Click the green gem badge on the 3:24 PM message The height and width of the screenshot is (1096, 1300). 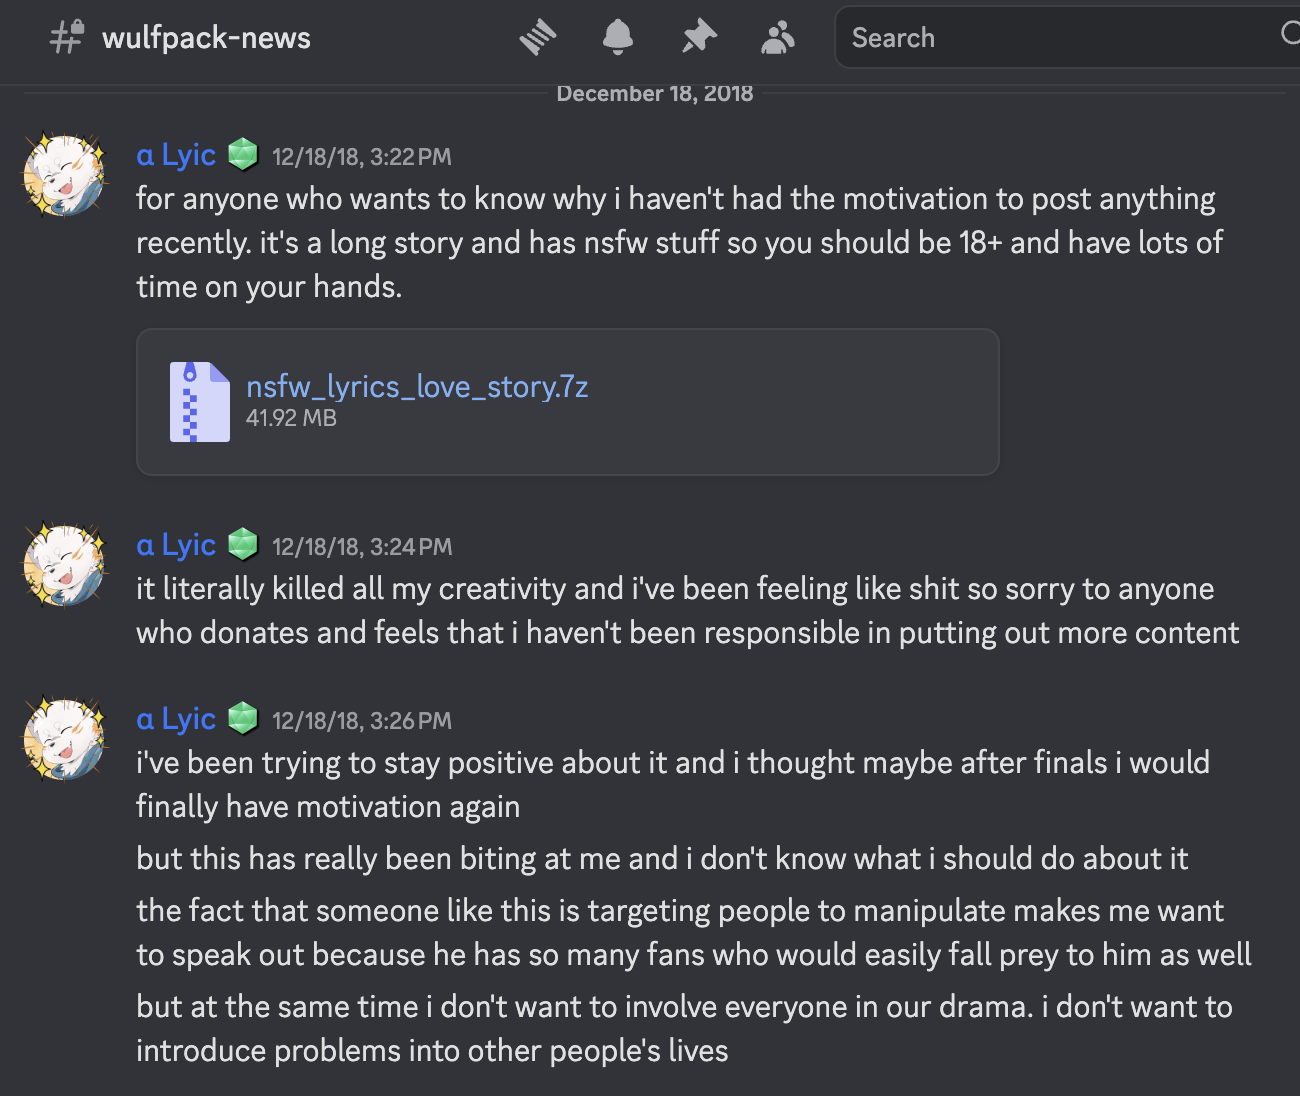tap(243, 545)
